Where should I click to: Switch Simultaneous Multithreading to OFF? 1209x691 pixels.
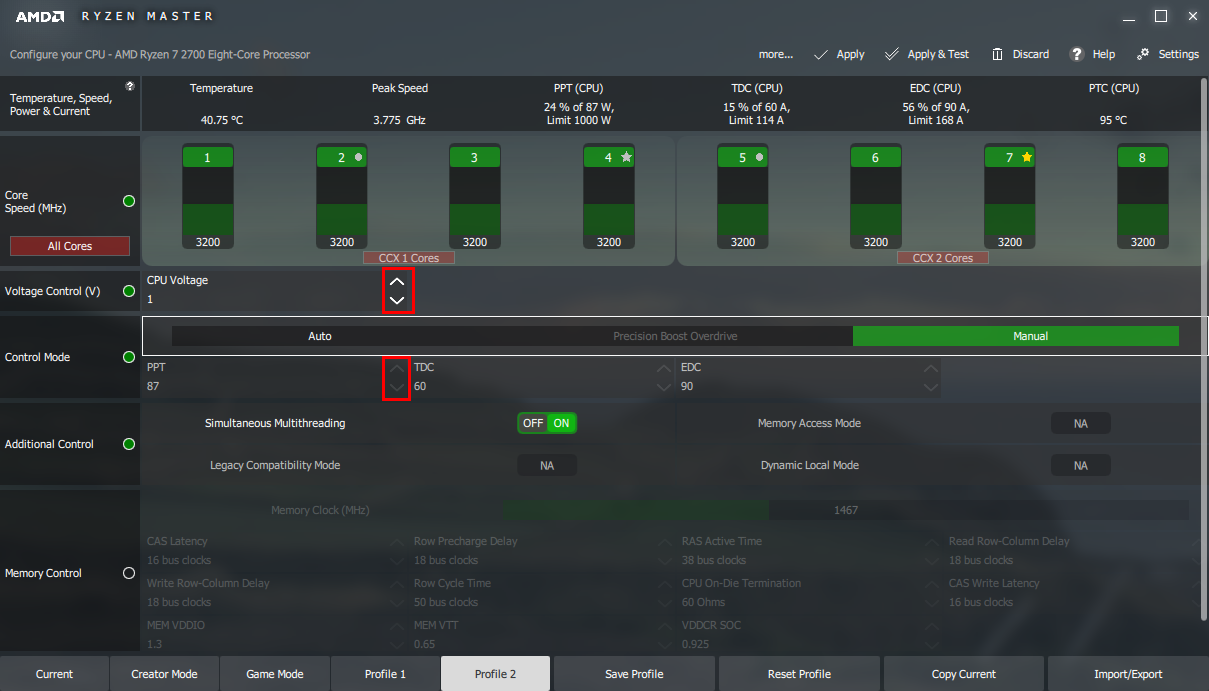pyautogui.click(x=533, y=423)
